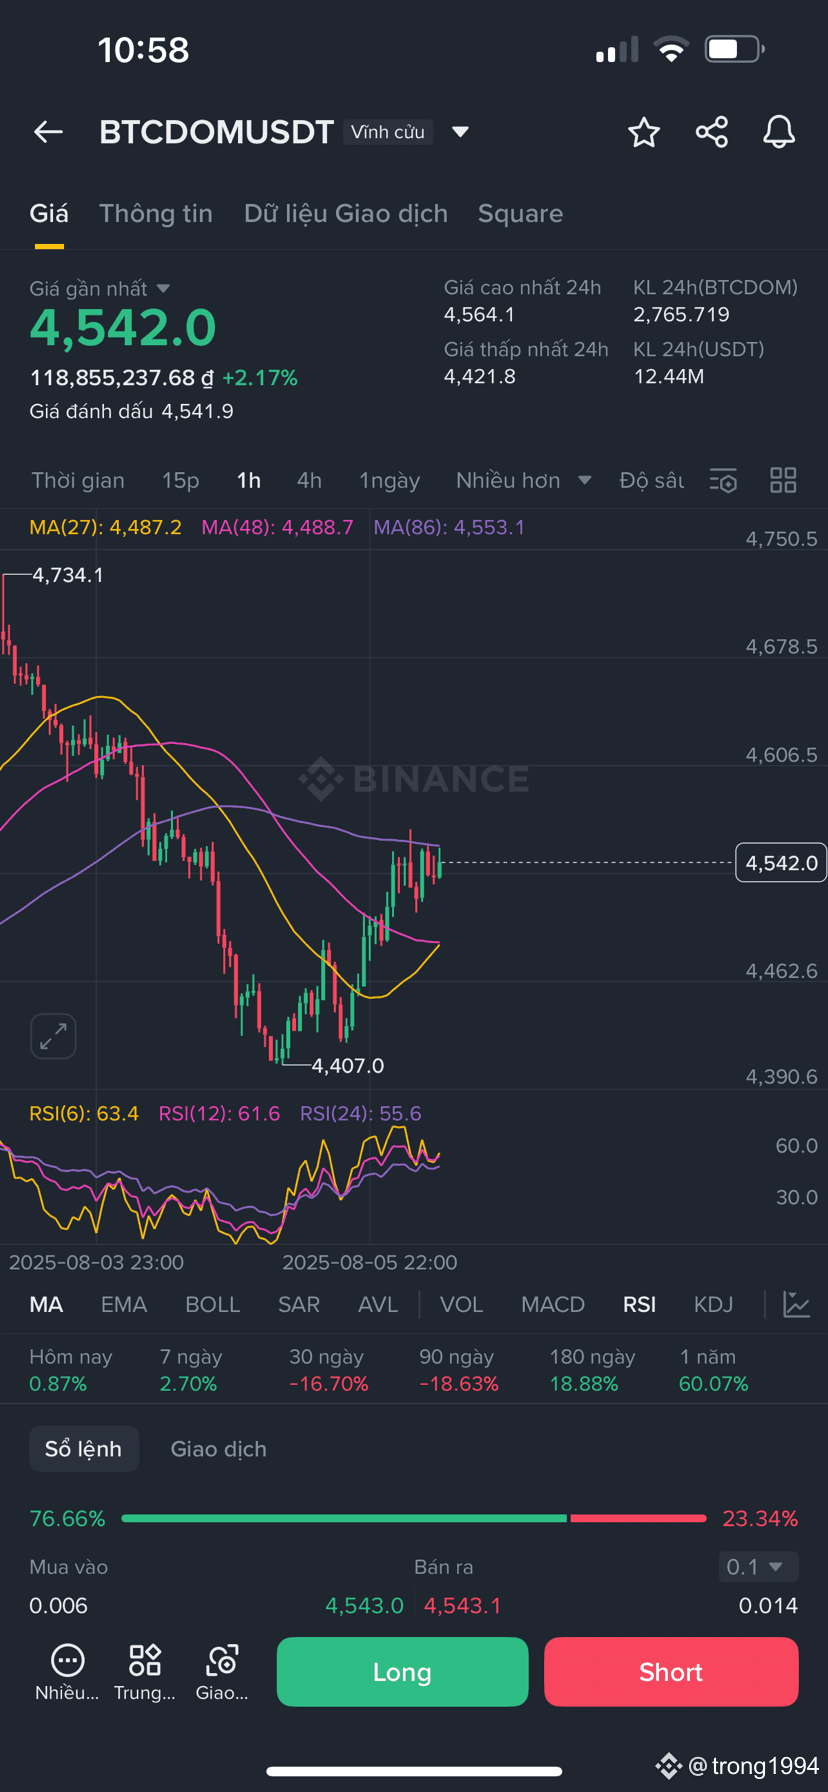Image resolution: width=828 pixels, height=1792 pixels.
Task: Add BTCDOMUSDT to favorites with star icon
Action: click(644, 132)
